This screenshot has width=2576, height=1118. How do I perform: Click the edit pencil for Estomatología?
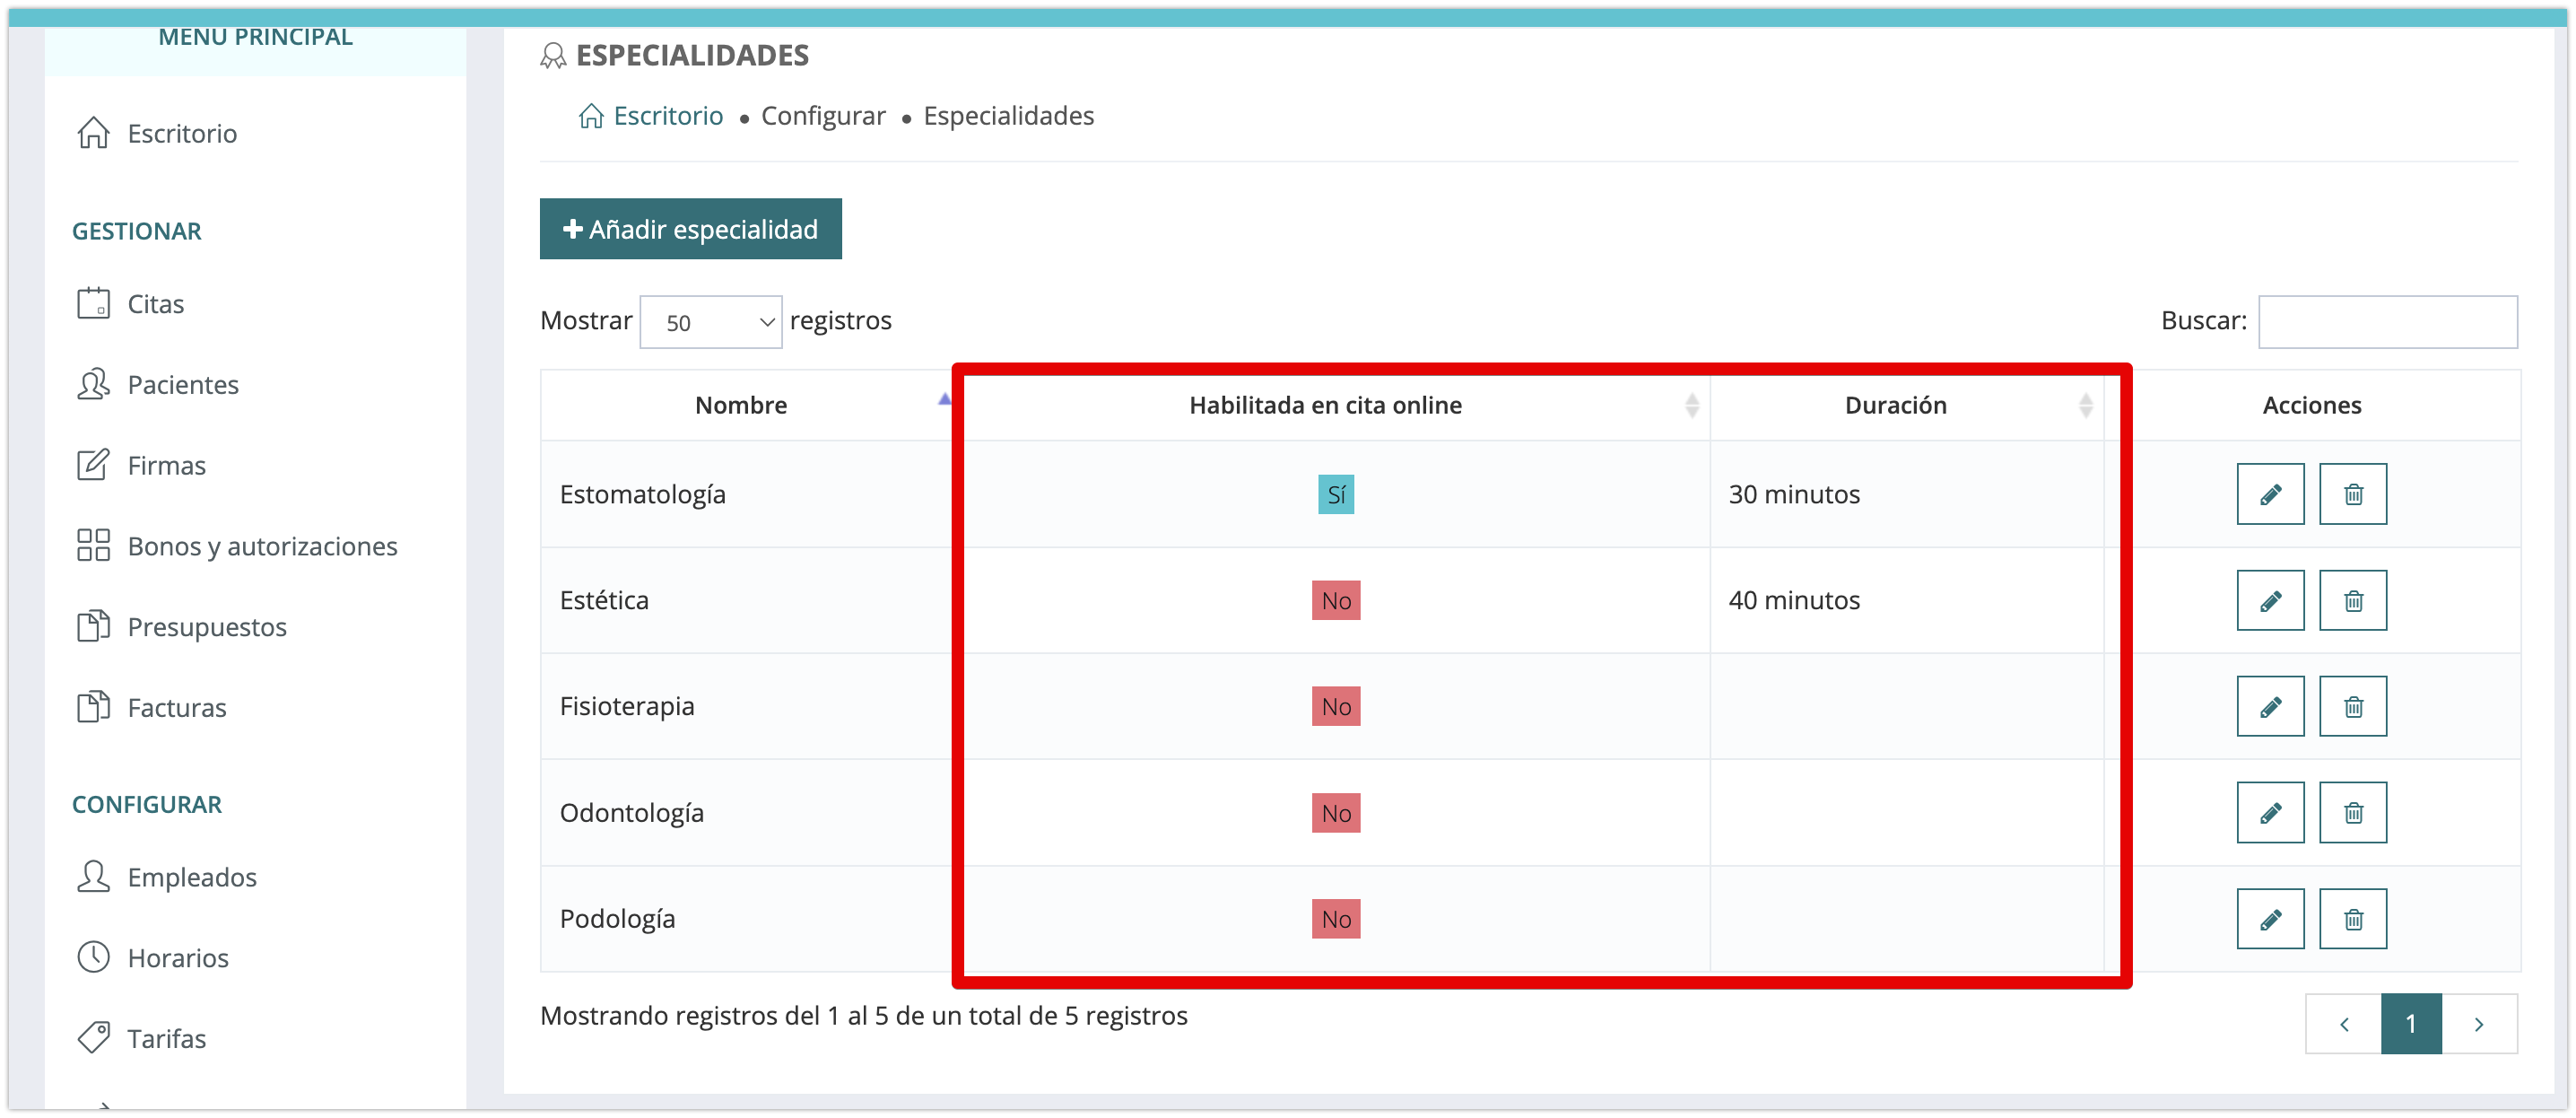coord(2269,494)
